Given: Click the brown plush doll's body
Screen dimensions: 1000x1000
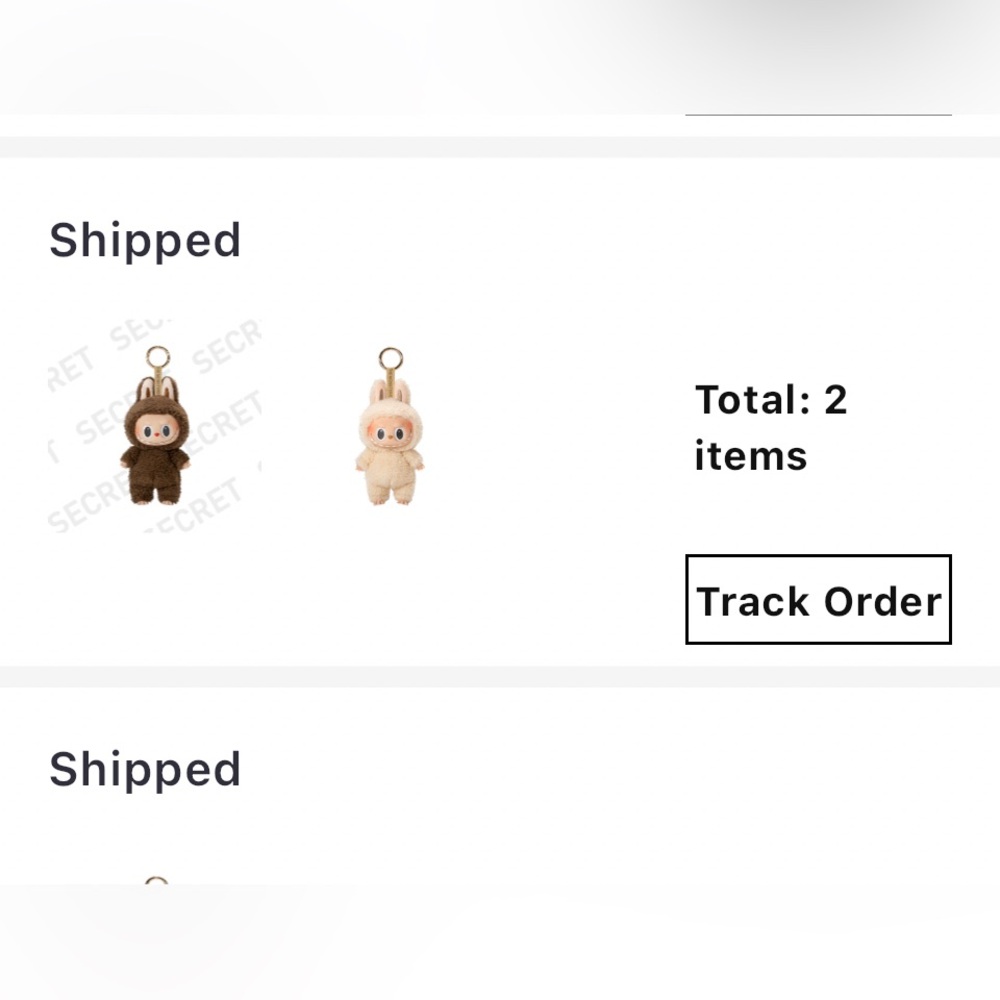Looking at the screenshot, I should click(x=155, y=473).
